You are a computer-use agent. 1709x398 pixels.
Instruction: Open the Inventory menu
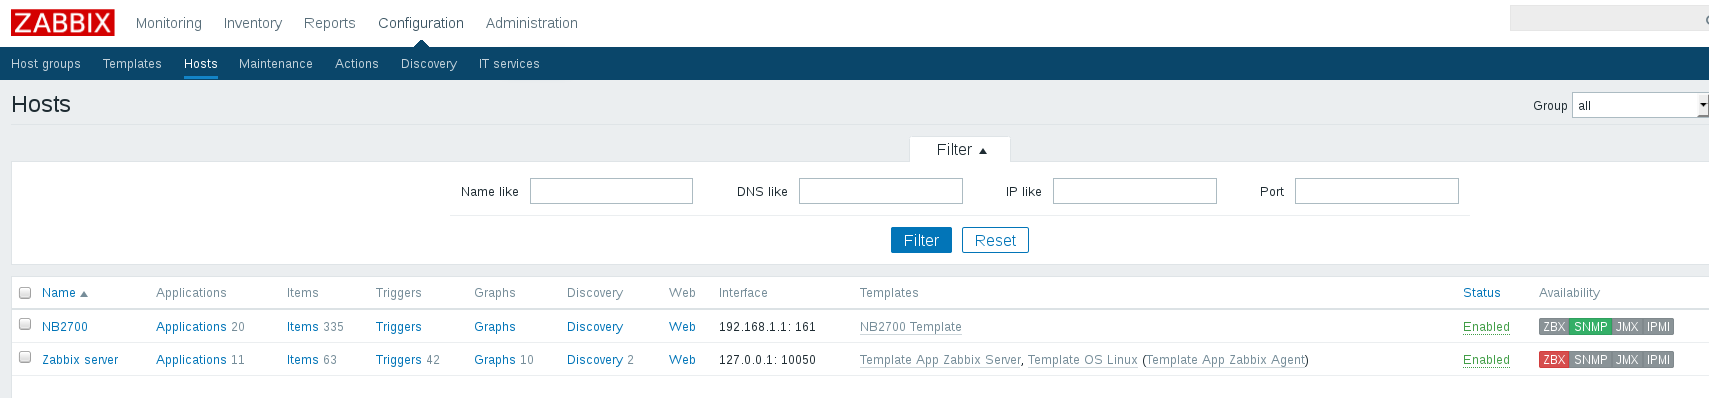(x=253, y=23)
